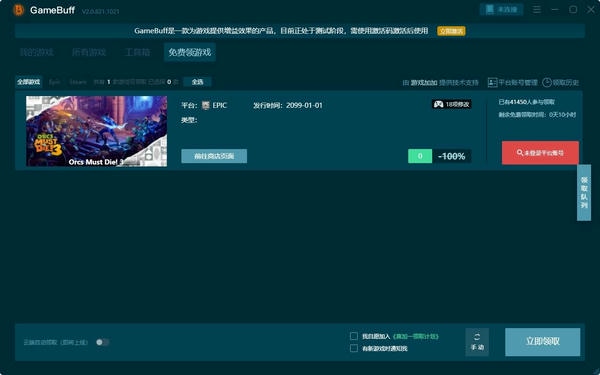This screenshot has height=375, width=600.
Task: Click the gamepad modifier count badge
Action: (452, 104)
